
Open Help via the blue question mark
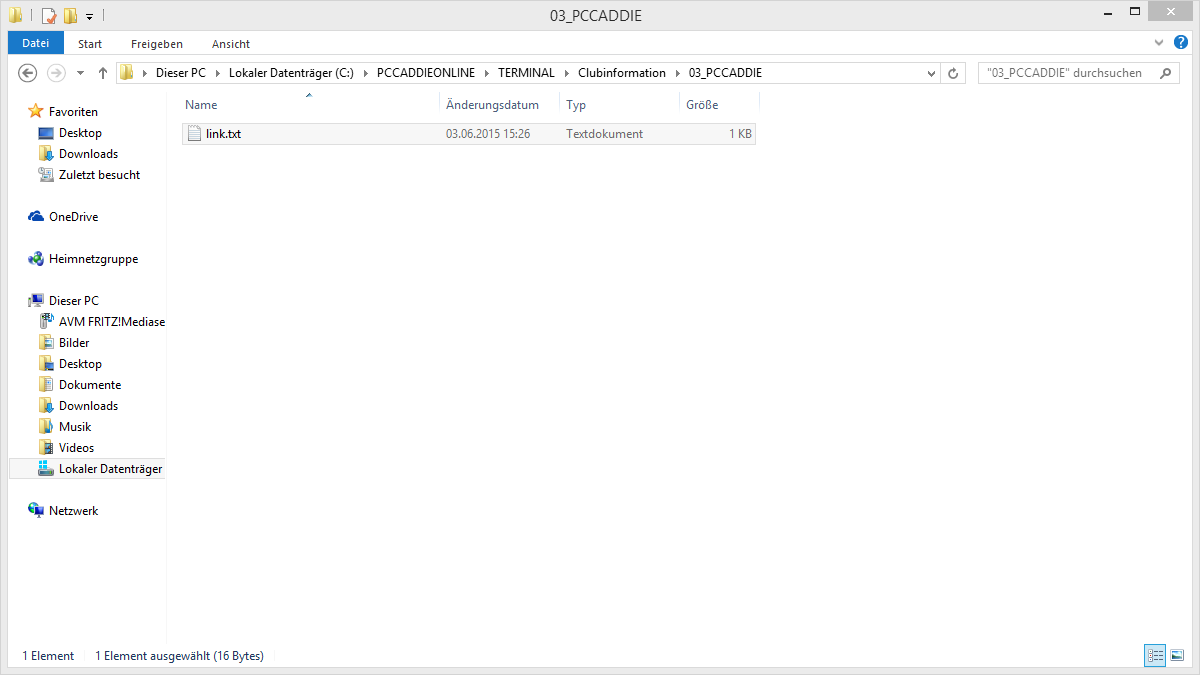coord(1180,43)
